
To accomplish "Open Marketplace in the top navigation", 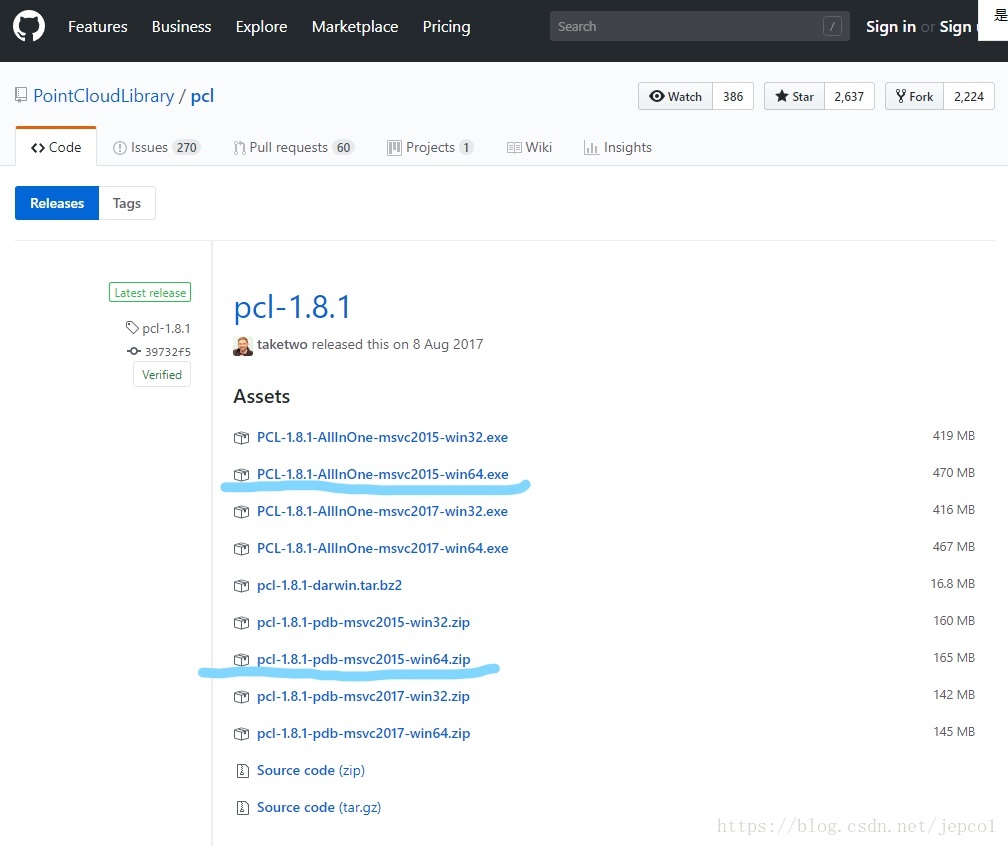I will coord(355,26).
